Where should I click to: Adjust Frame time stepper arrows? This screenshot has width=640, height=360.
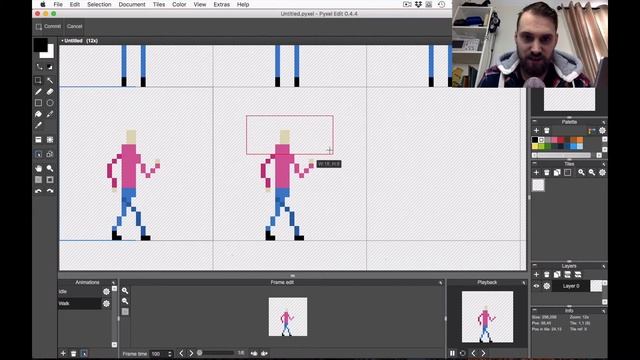[170, 354]
